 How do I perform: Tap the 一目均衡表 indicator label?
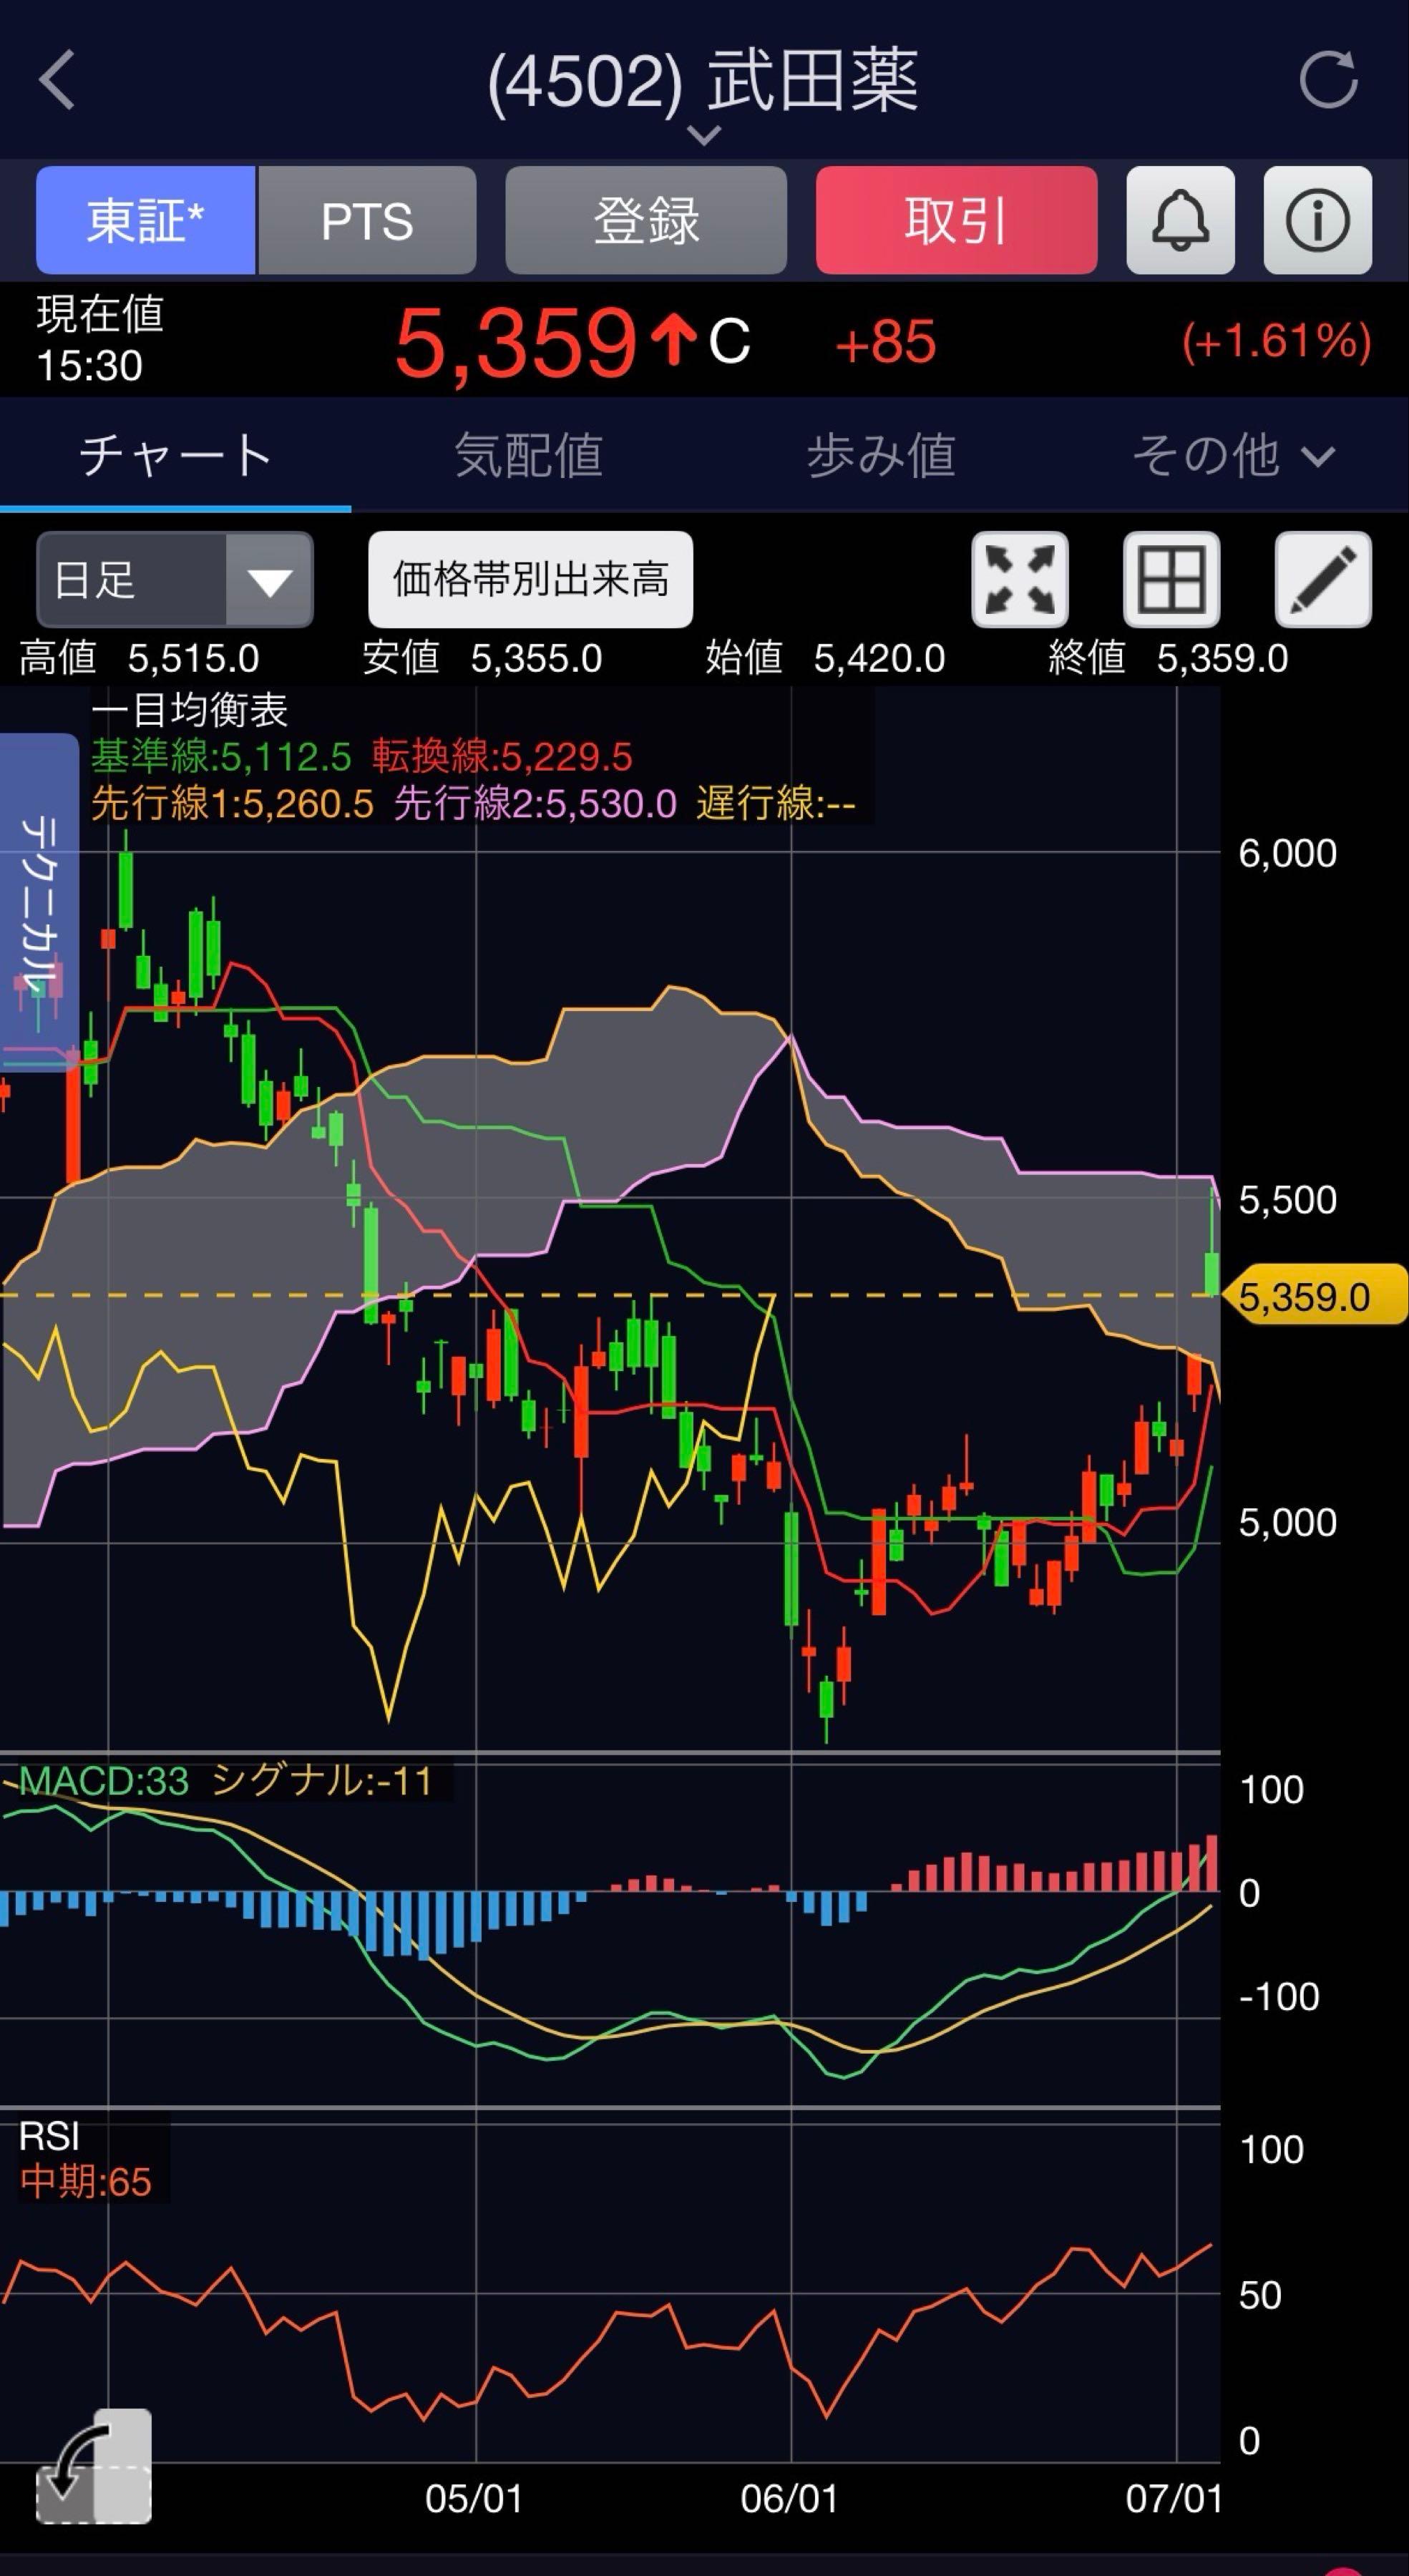pyautogui.click(x=189, y=710)
